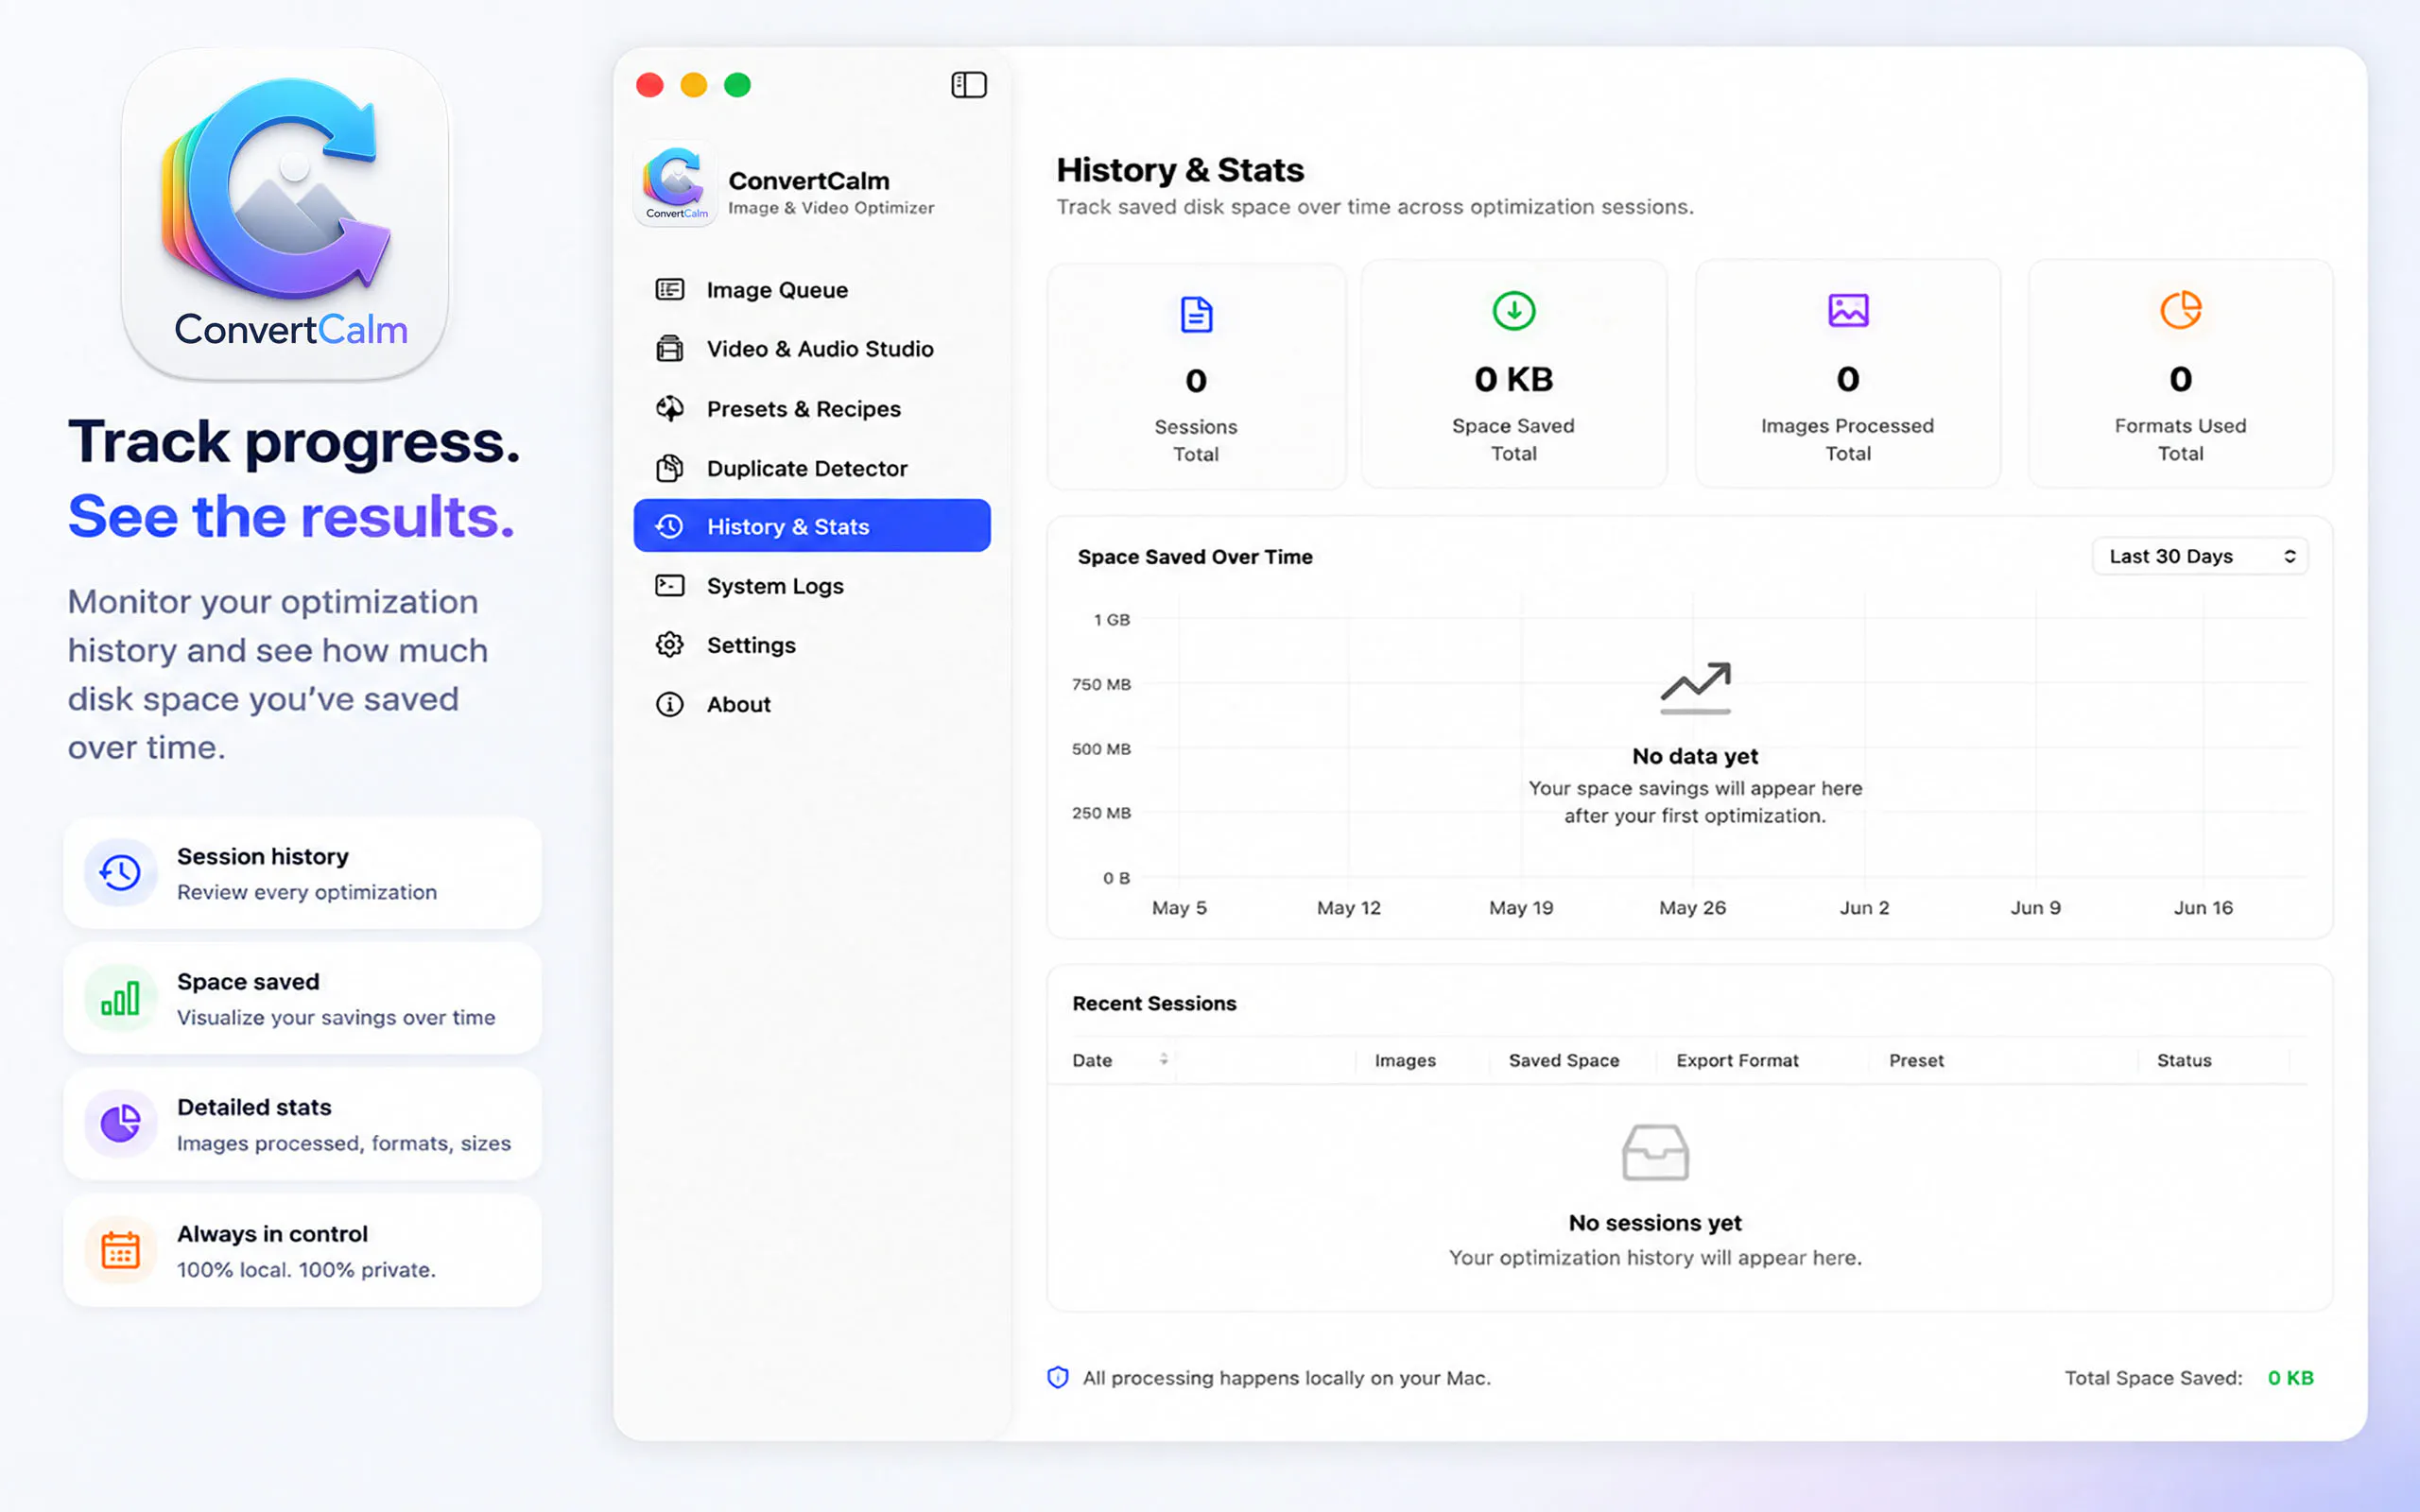This screenshot has width=2420, height=1512.
Task: Click the Date column header
Action: pyautogui.click(x=1092, y=1060)
